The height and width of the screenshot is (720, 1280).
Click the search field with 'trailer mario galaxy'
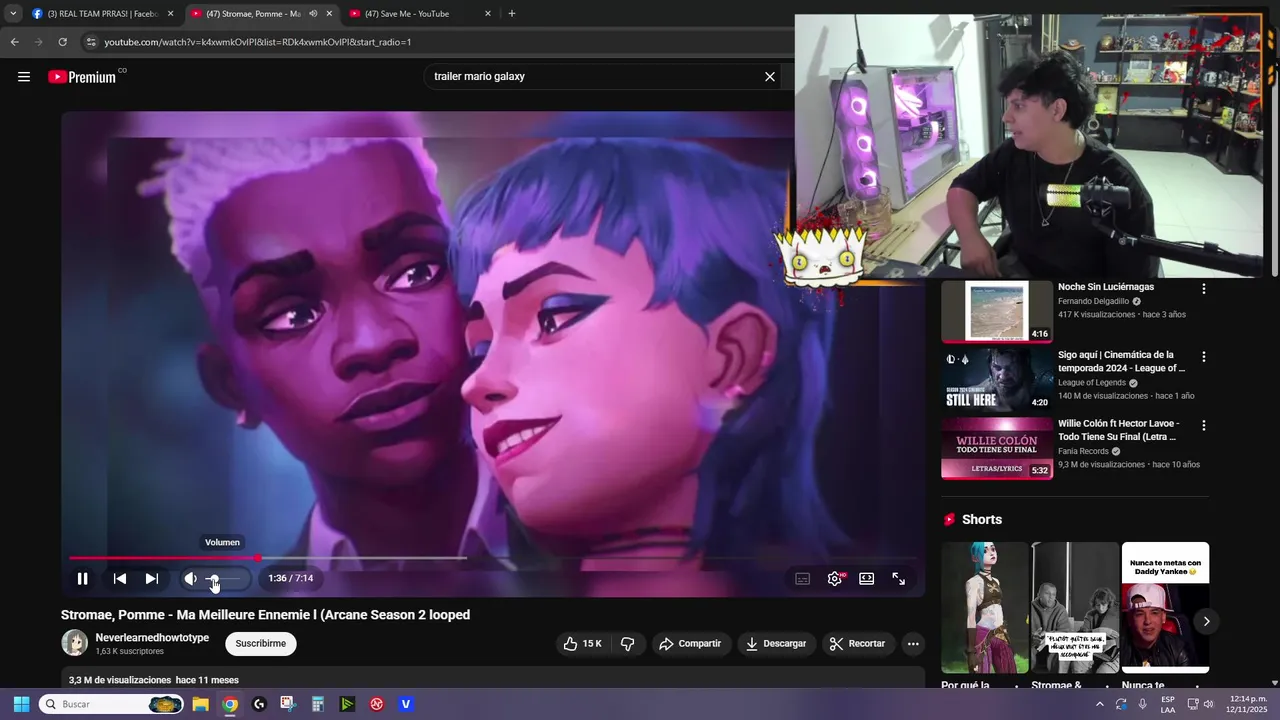pos(595,76)
